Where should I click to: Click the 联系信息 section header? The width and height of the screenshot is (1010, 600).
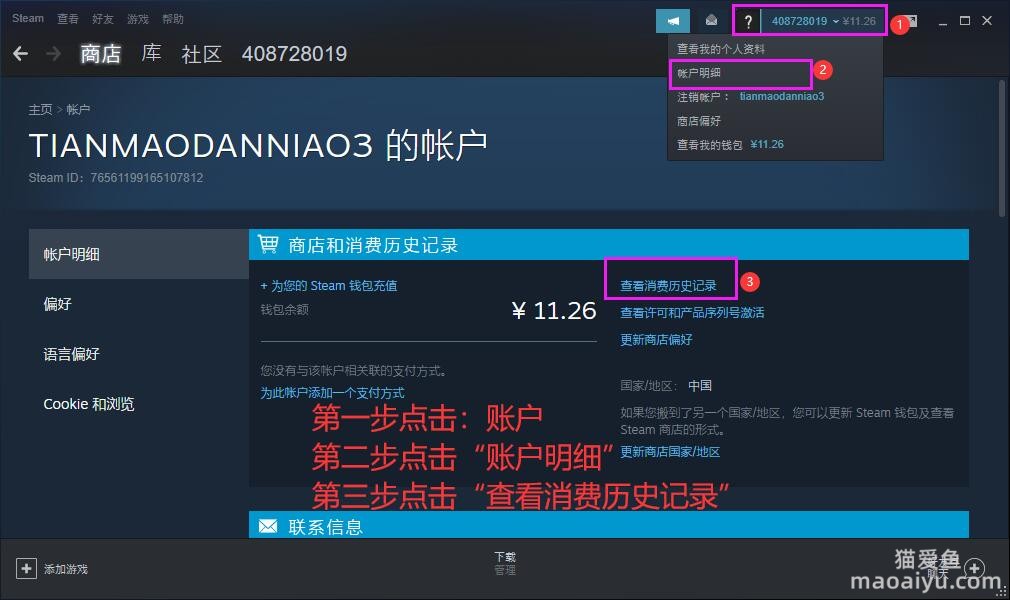tap(609, 525)
